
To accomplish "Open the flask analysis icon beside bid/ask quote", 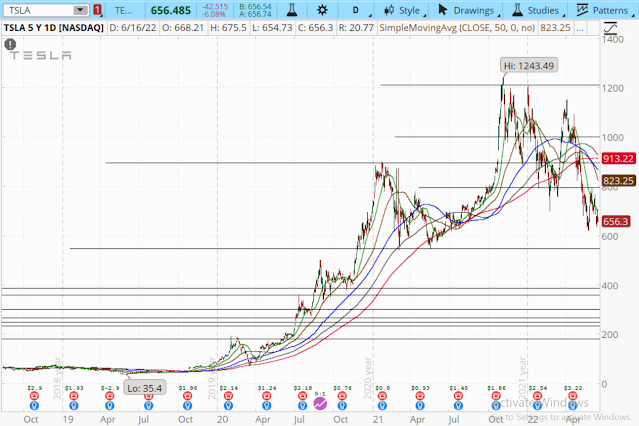I will pos(291,10).
